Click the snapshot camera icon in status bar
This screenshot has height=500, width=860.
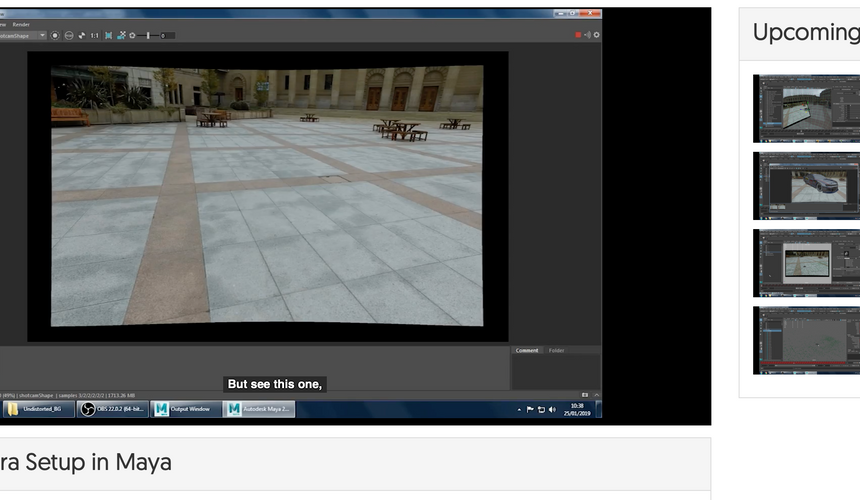585,395
